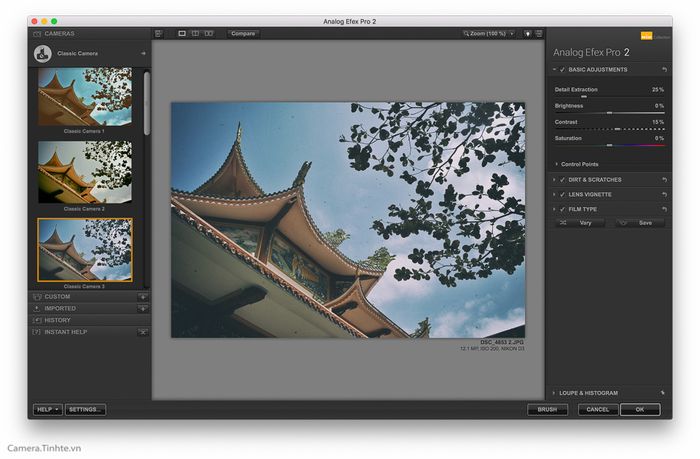Click the Cameras panel header icon
Screen dimensions: 700x459
37,34
